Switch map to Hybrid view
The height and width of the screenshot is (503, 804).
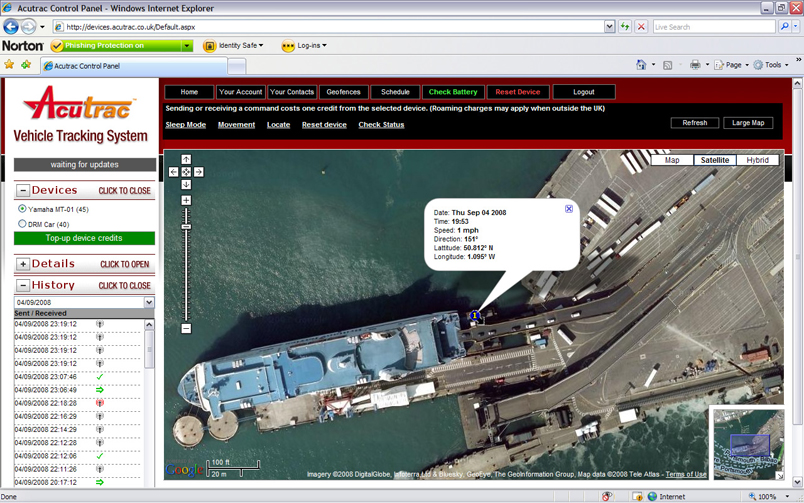coord(757,160)
